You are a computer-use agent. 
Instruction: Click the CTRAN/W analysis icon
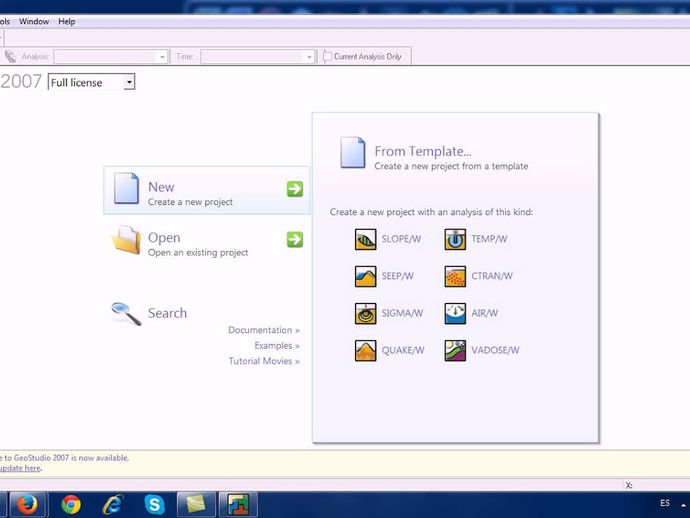coord(455,276)
